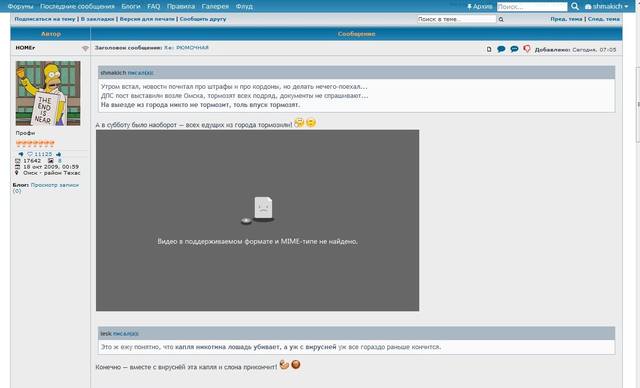Focus the site-wide Поиск field

[532, 7]
